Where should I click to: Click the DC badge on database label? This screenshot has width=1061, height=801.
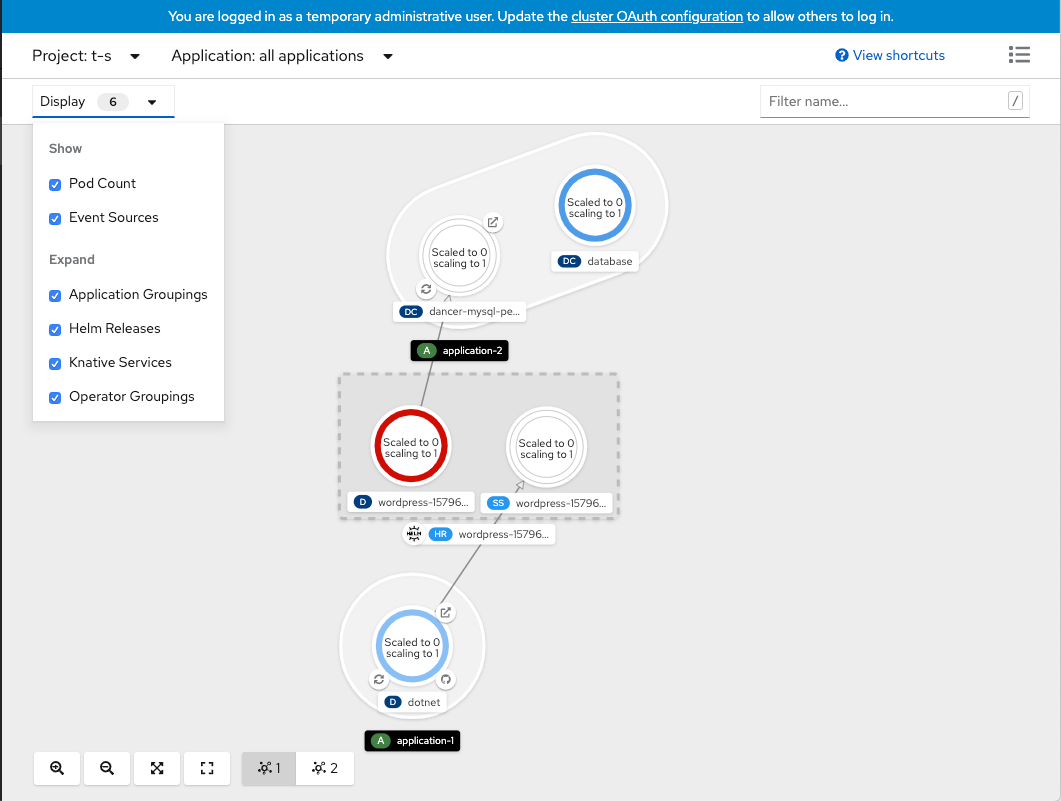pyautogui.click(x=569, y=261)
